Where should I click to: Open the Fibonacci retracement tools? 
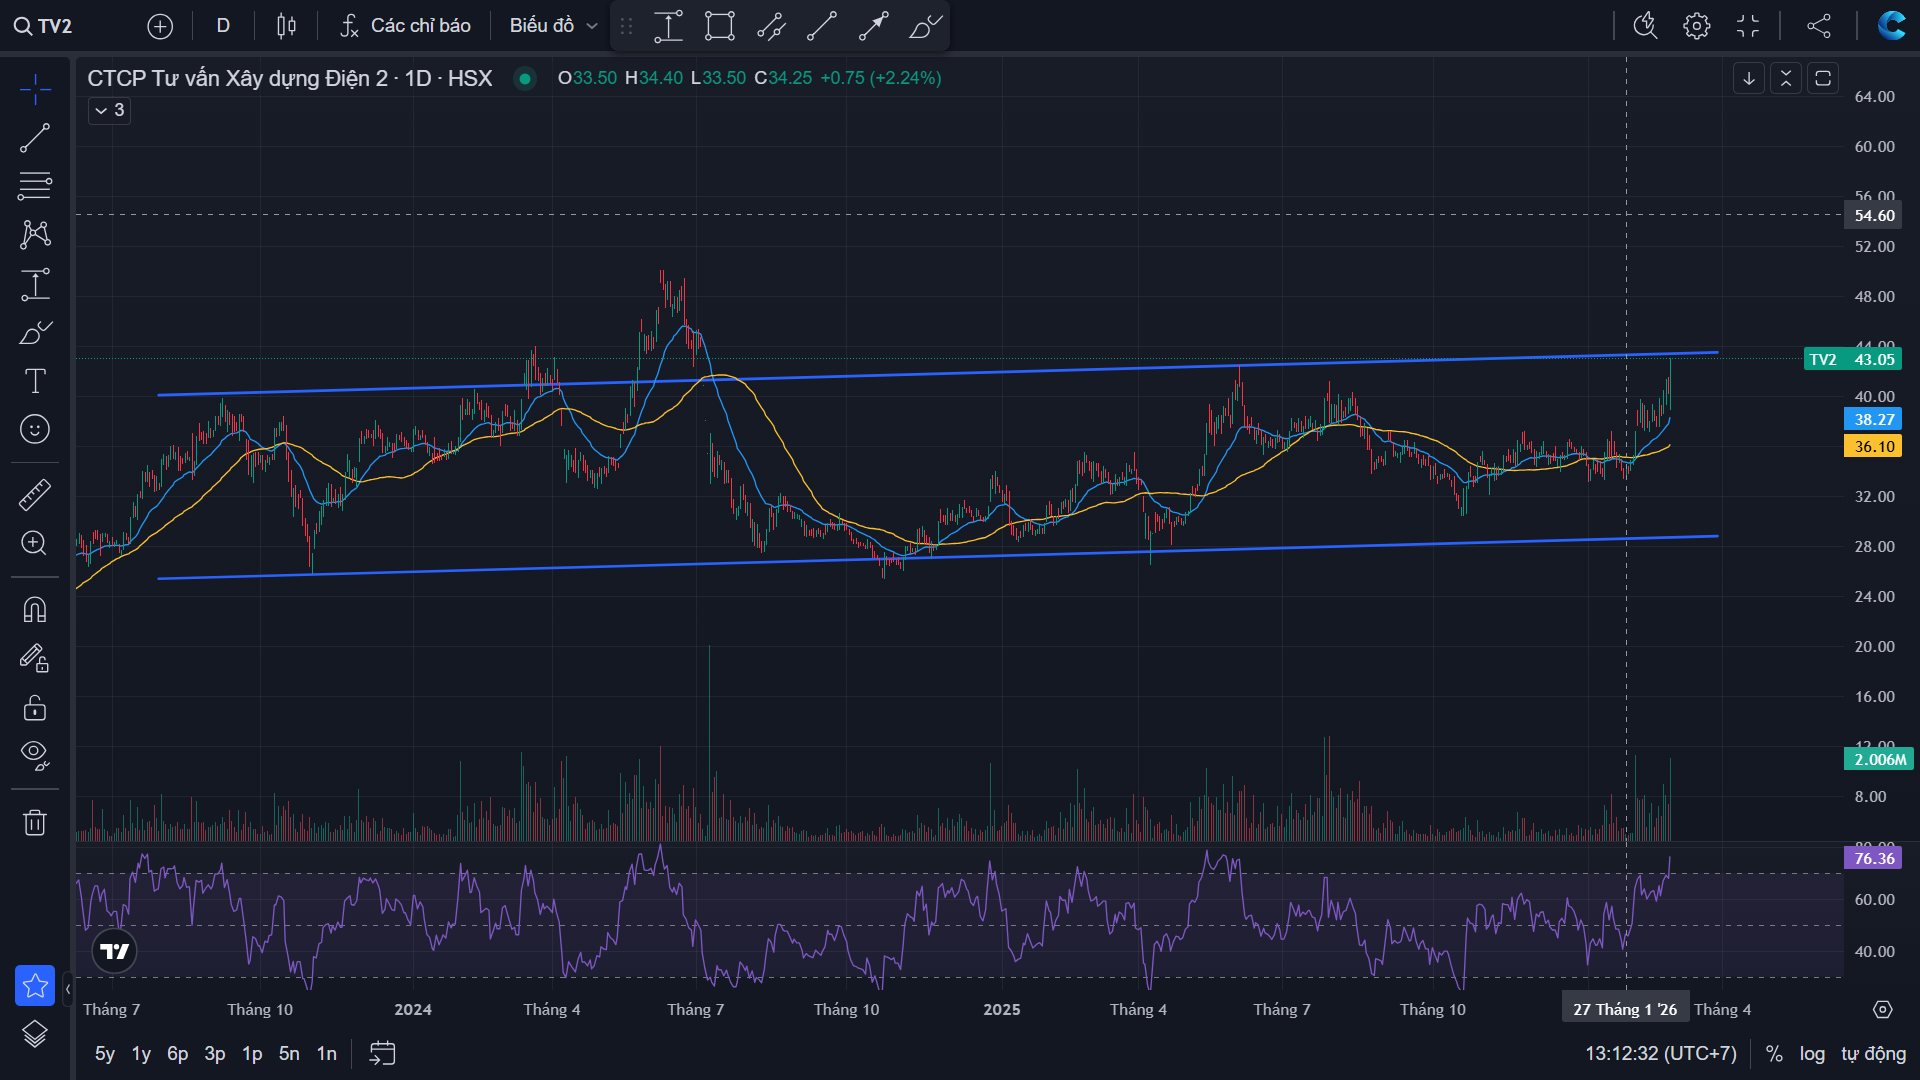click(x=35, y=185)
